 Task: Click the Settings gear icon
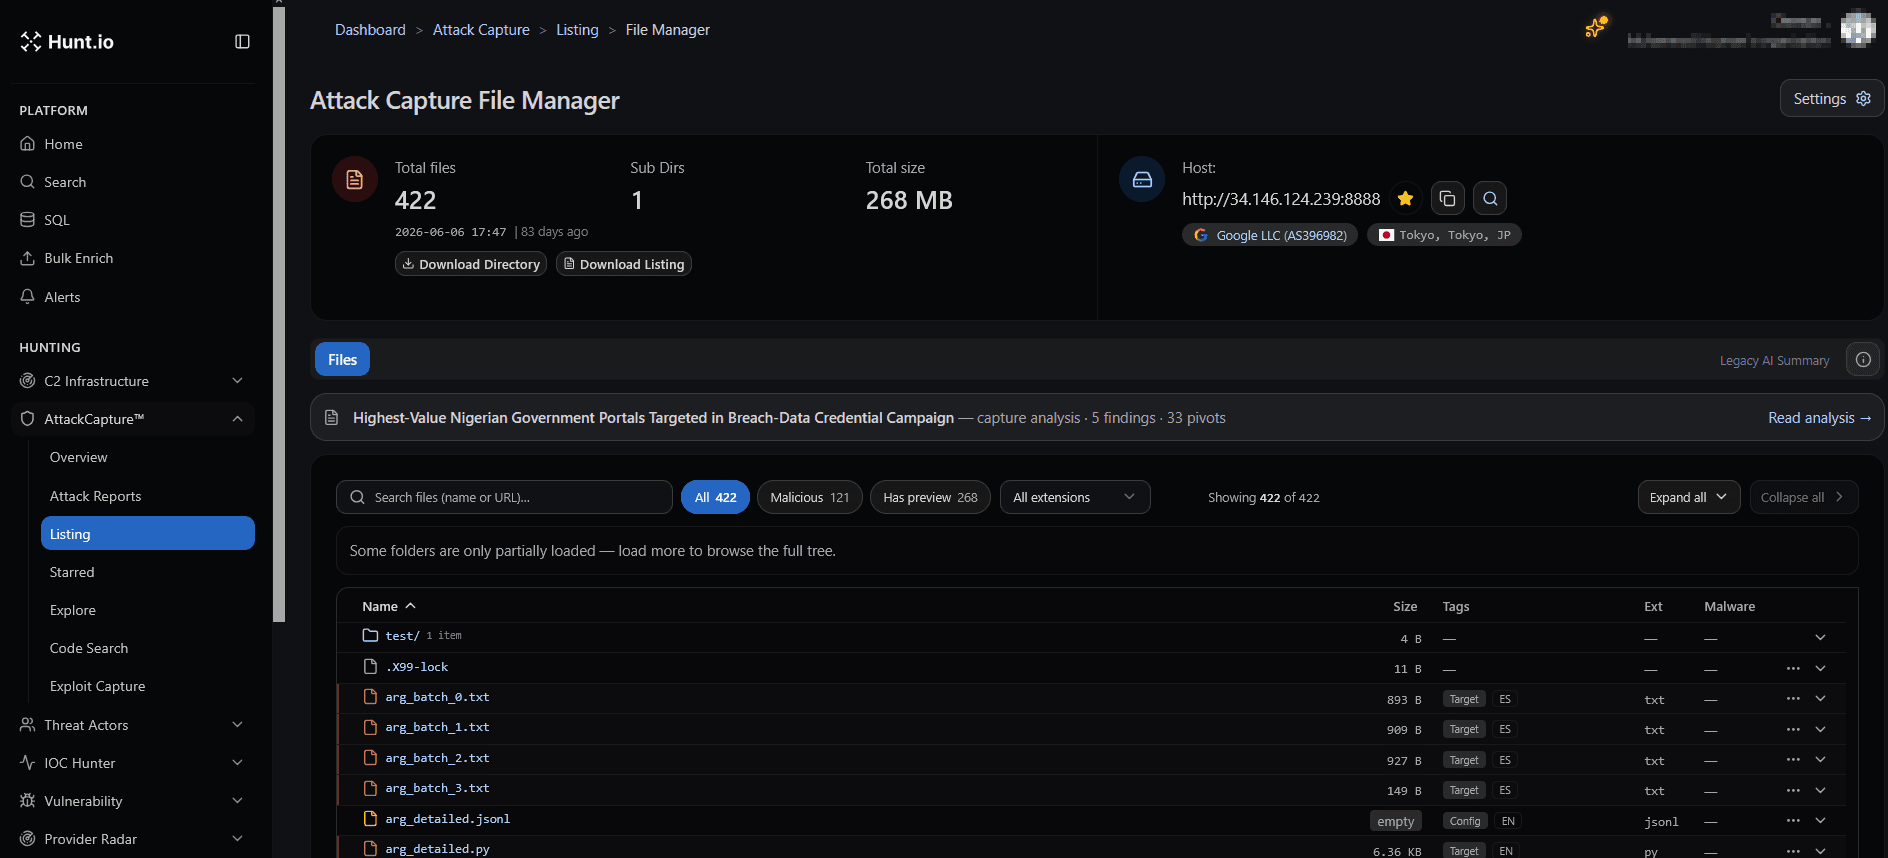point(1863,98)
